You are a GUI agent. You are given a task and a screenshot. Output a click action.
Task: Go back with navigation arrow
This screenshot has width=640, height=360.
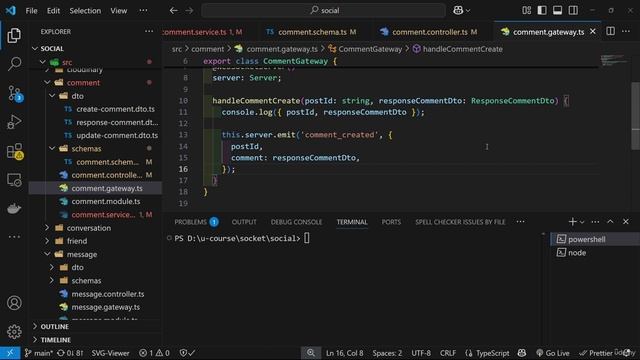(173, 11)
